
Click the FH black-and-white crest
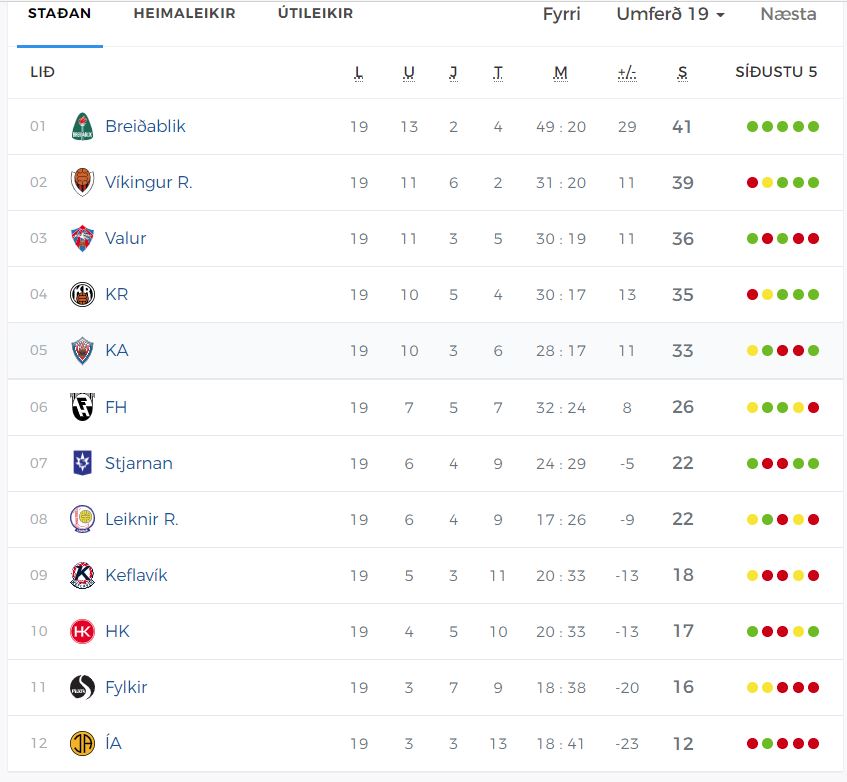(82, 407)
